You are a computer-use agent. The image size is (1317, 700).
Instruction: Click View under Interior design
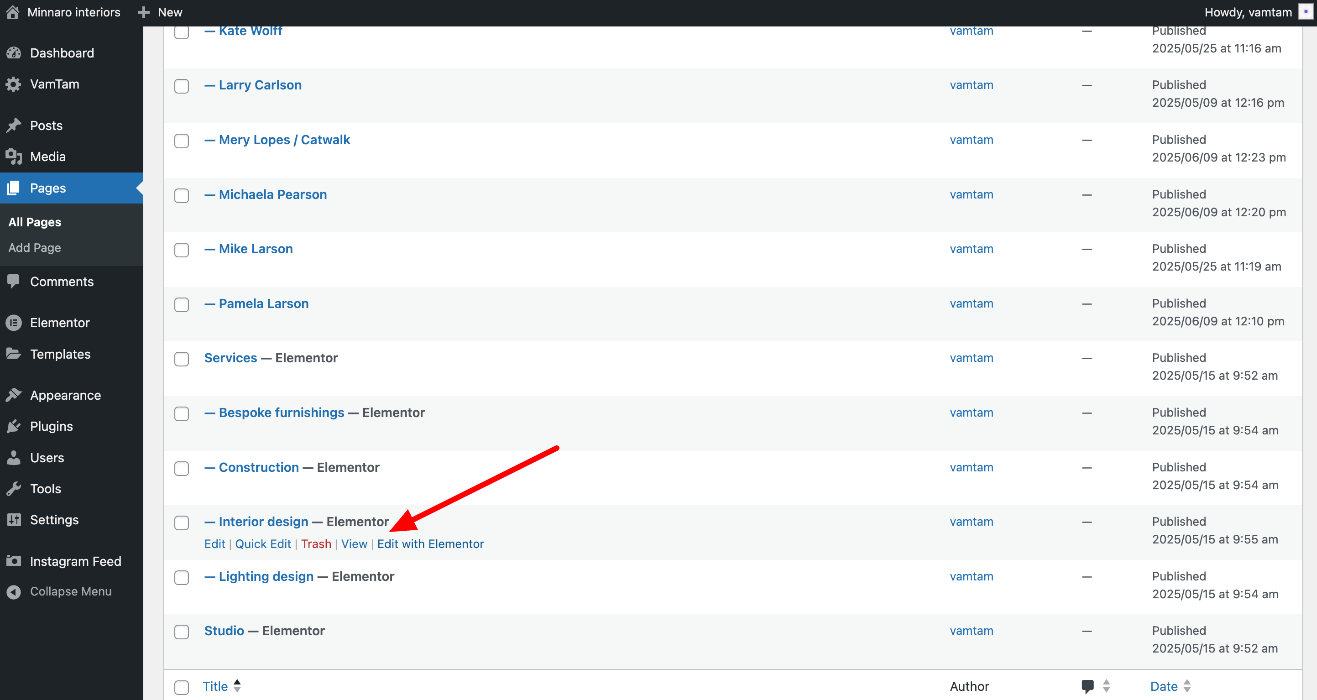point(354,544)
